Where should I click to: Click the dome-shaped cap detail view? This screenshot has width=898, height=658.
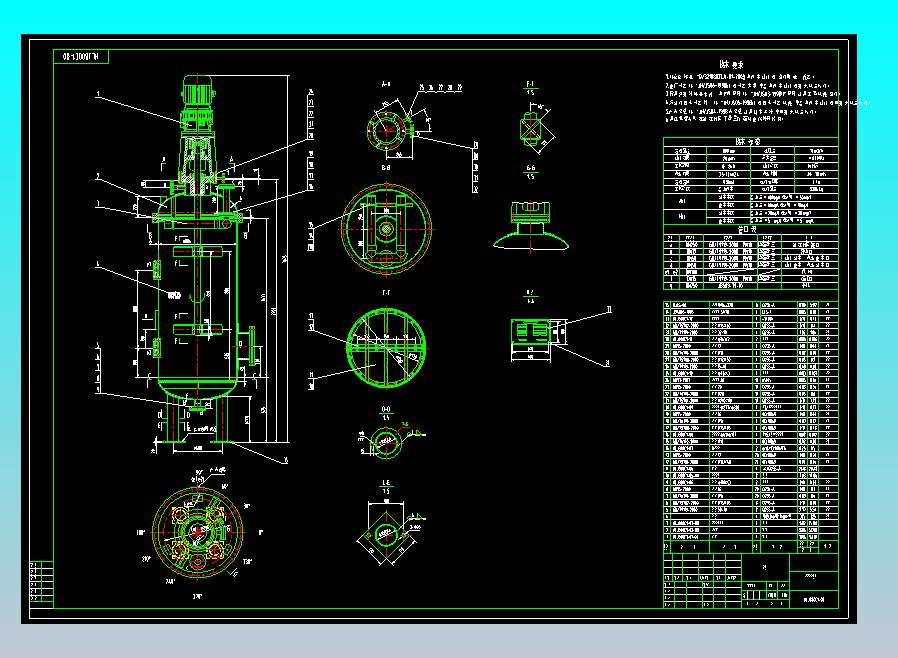coord(531,226)
